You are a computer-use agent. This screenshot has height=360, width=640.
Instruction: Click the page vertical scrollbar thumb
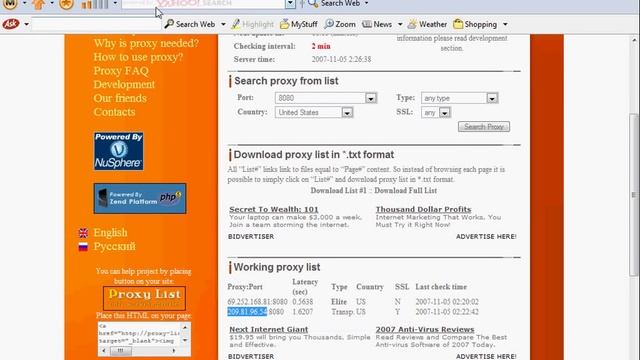pos(634,195)
